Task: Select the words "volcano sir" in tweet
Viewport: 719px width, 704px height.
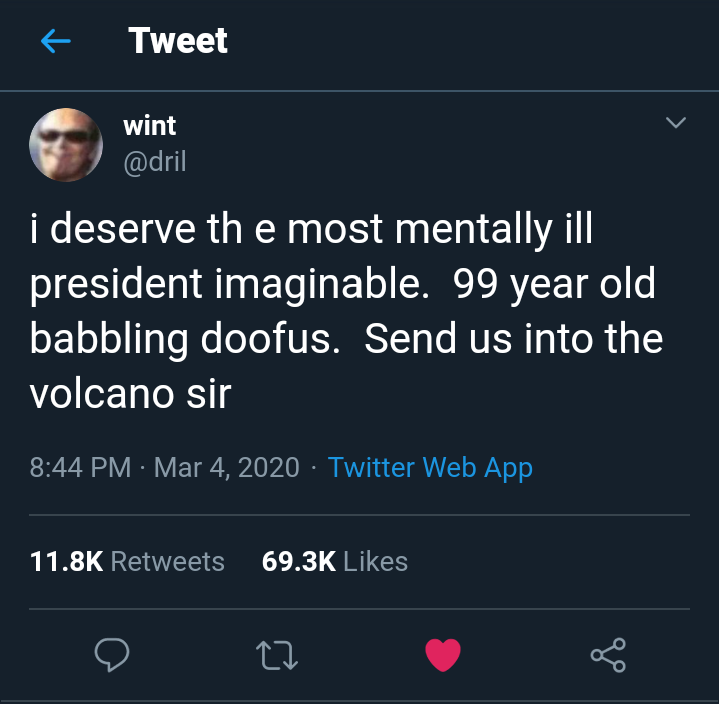Action: coord(130,394)
